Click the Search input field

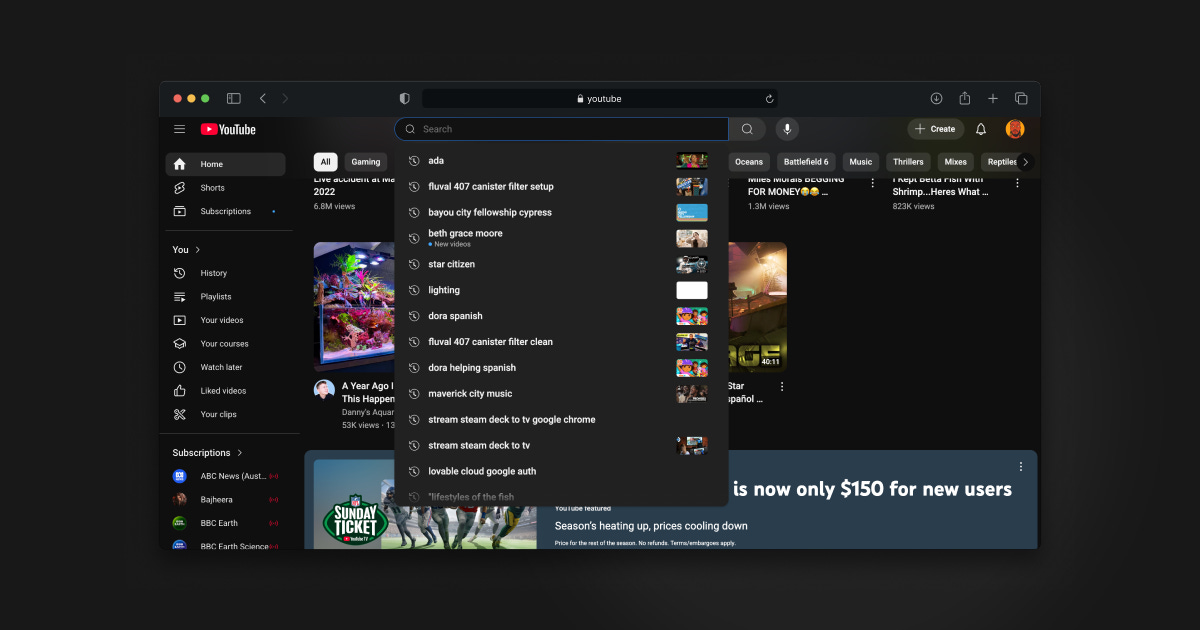tap(561, 129)
